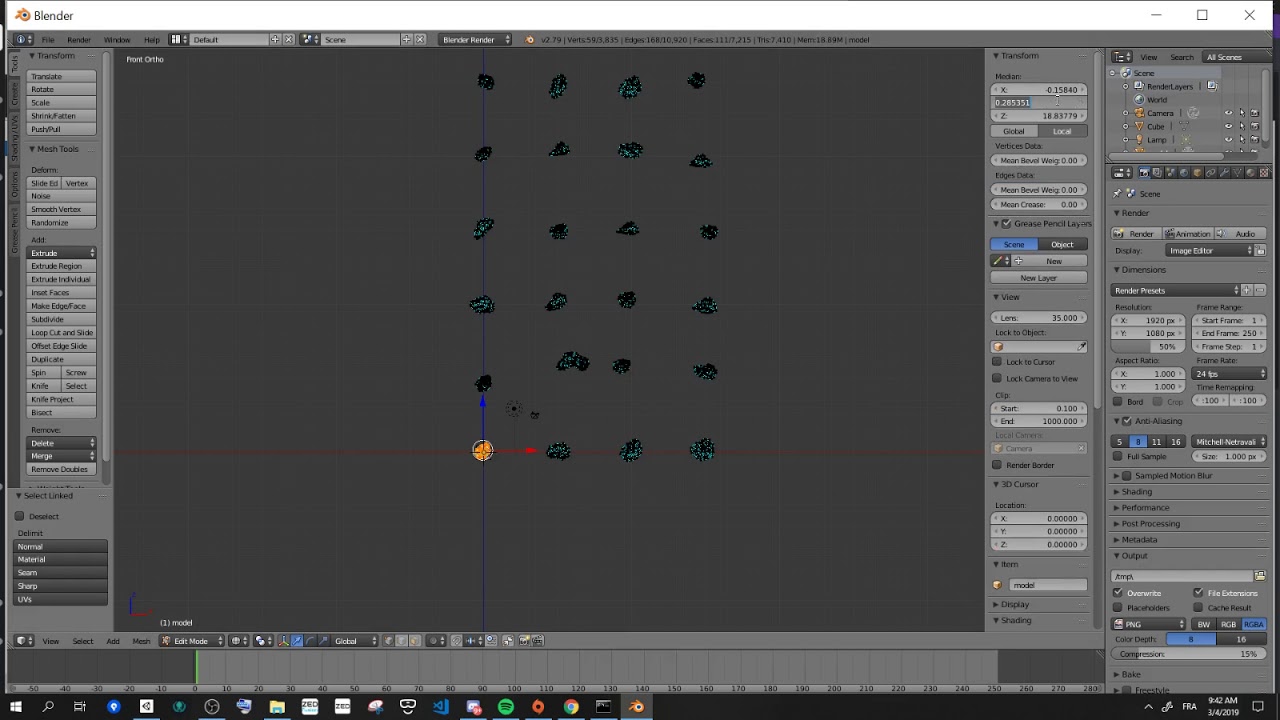Open Visual Studio Code from the taskbar
Screen dimensions: 1280x720
pos(440,707)
